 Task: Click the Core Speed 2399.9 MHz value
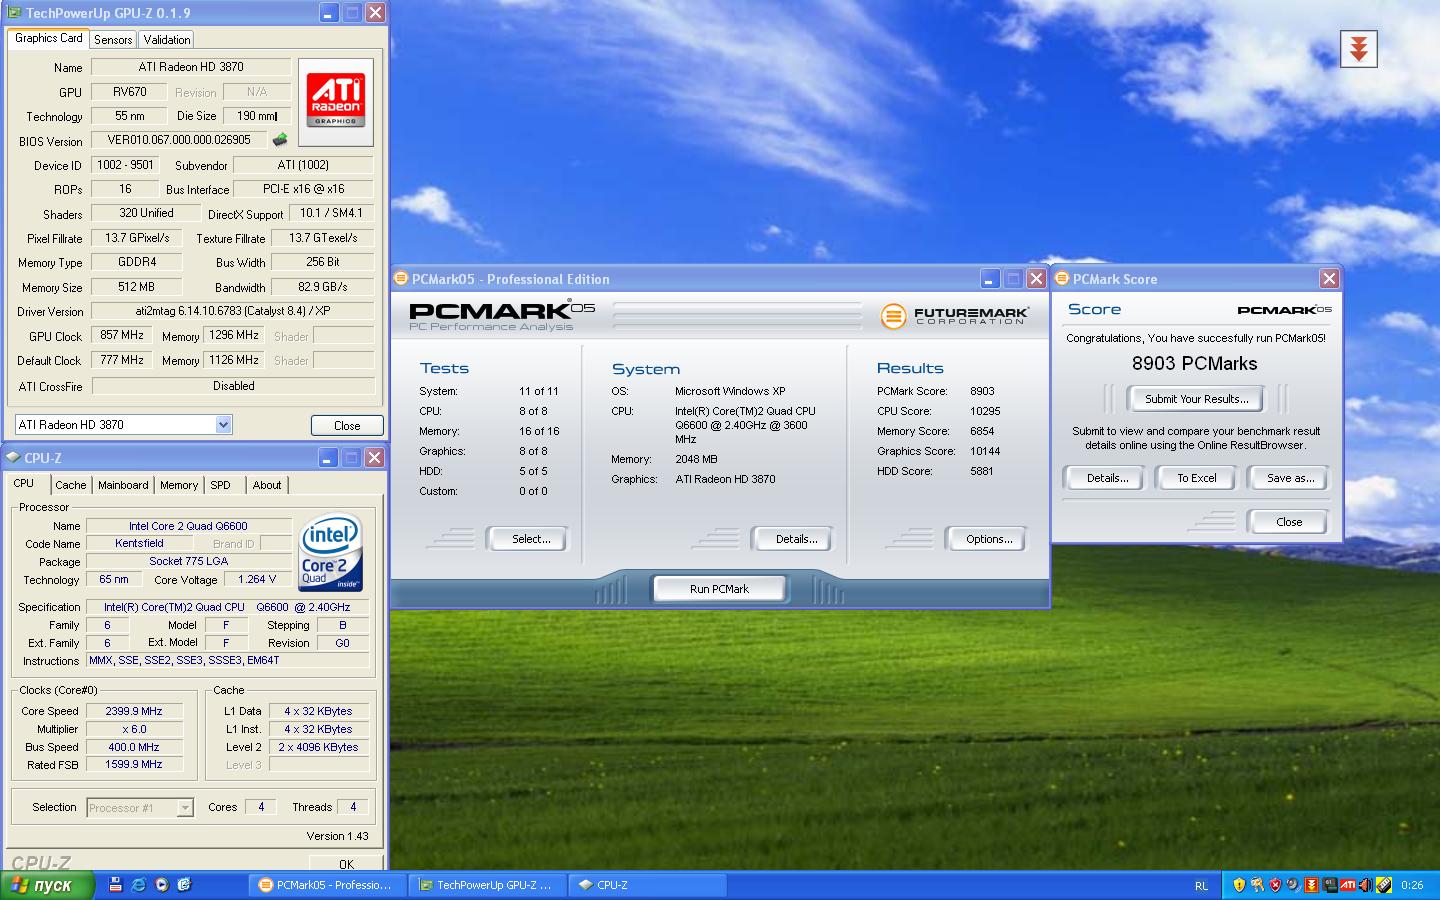[134, 711]
